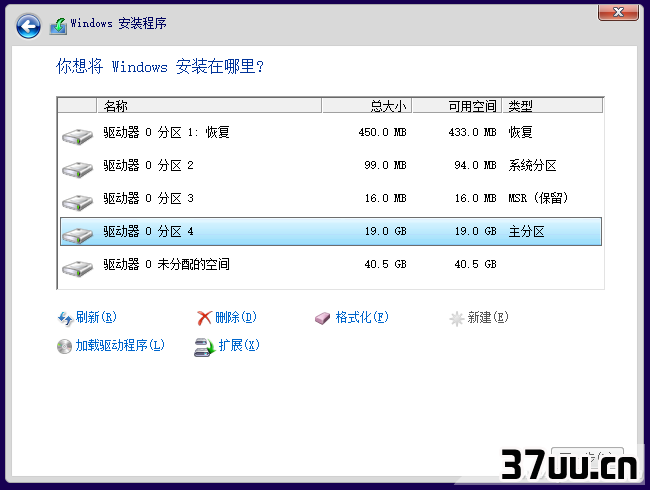This screenshot has height=490, width=650.
Task: Extend the partition via 扩展(X)
Action: click(239, 345)
